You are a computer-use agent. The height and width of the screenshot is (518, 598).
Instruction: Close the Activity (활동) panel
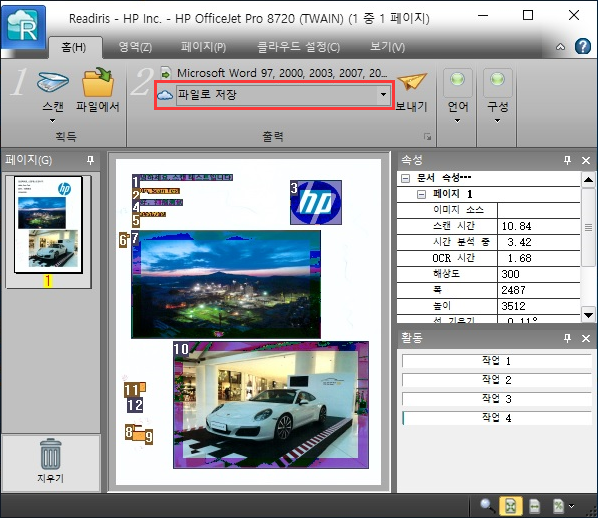point(586,338)
